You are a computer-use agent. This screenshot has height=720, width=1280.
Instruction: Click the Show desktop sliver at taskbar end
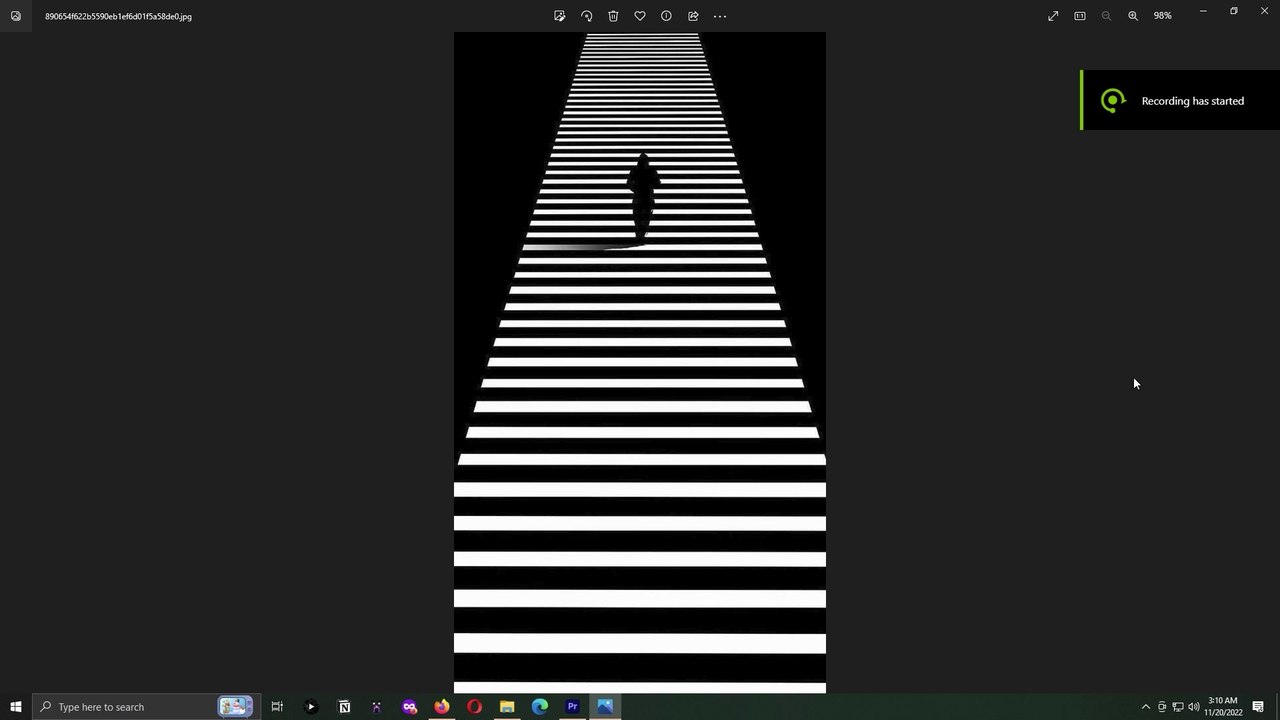pyautogui.click(x=1278, y=707)
